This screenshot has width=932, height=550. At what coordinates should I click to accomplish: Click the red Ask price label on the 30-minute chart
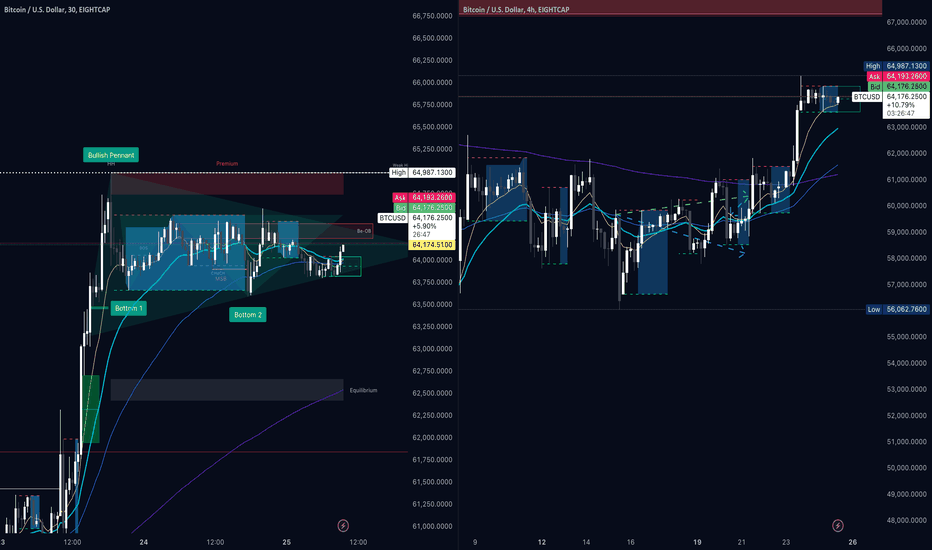coord(424,197)
